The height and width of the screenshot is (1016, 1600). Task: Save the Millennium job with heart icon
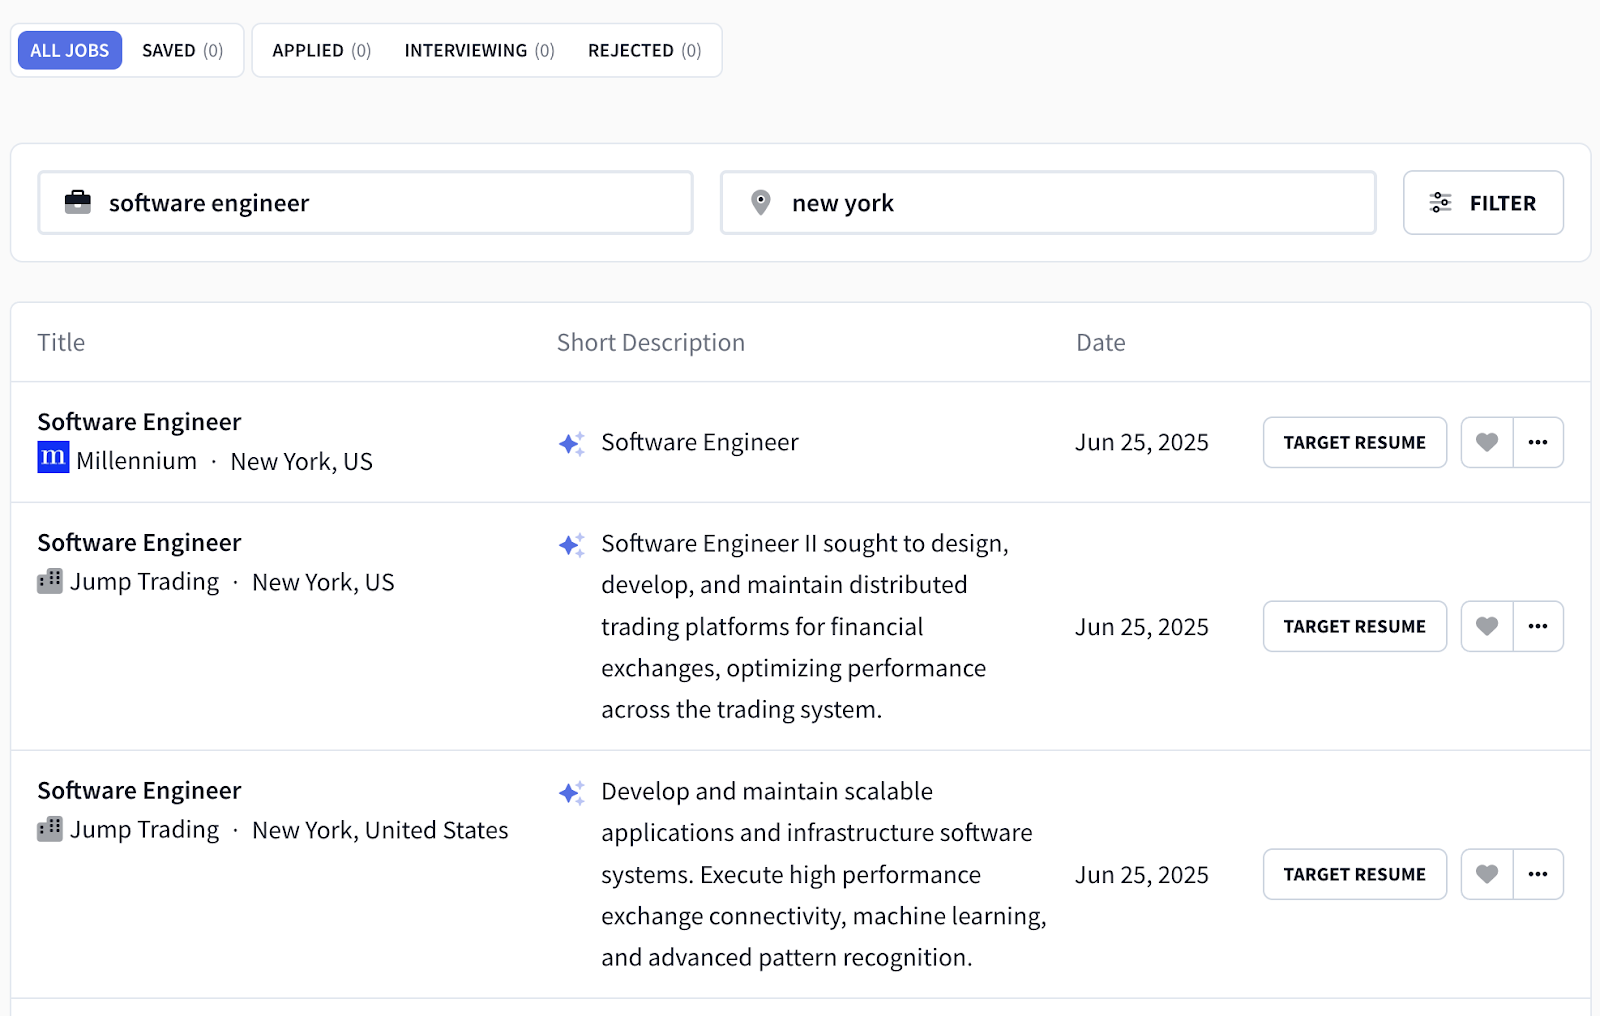1487,442
